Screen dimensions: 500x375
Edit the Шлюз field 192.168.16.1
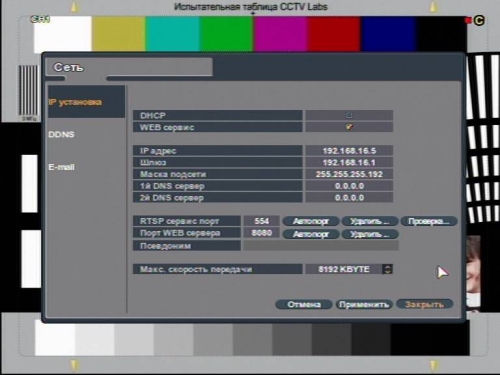click(x=349, y=162)
